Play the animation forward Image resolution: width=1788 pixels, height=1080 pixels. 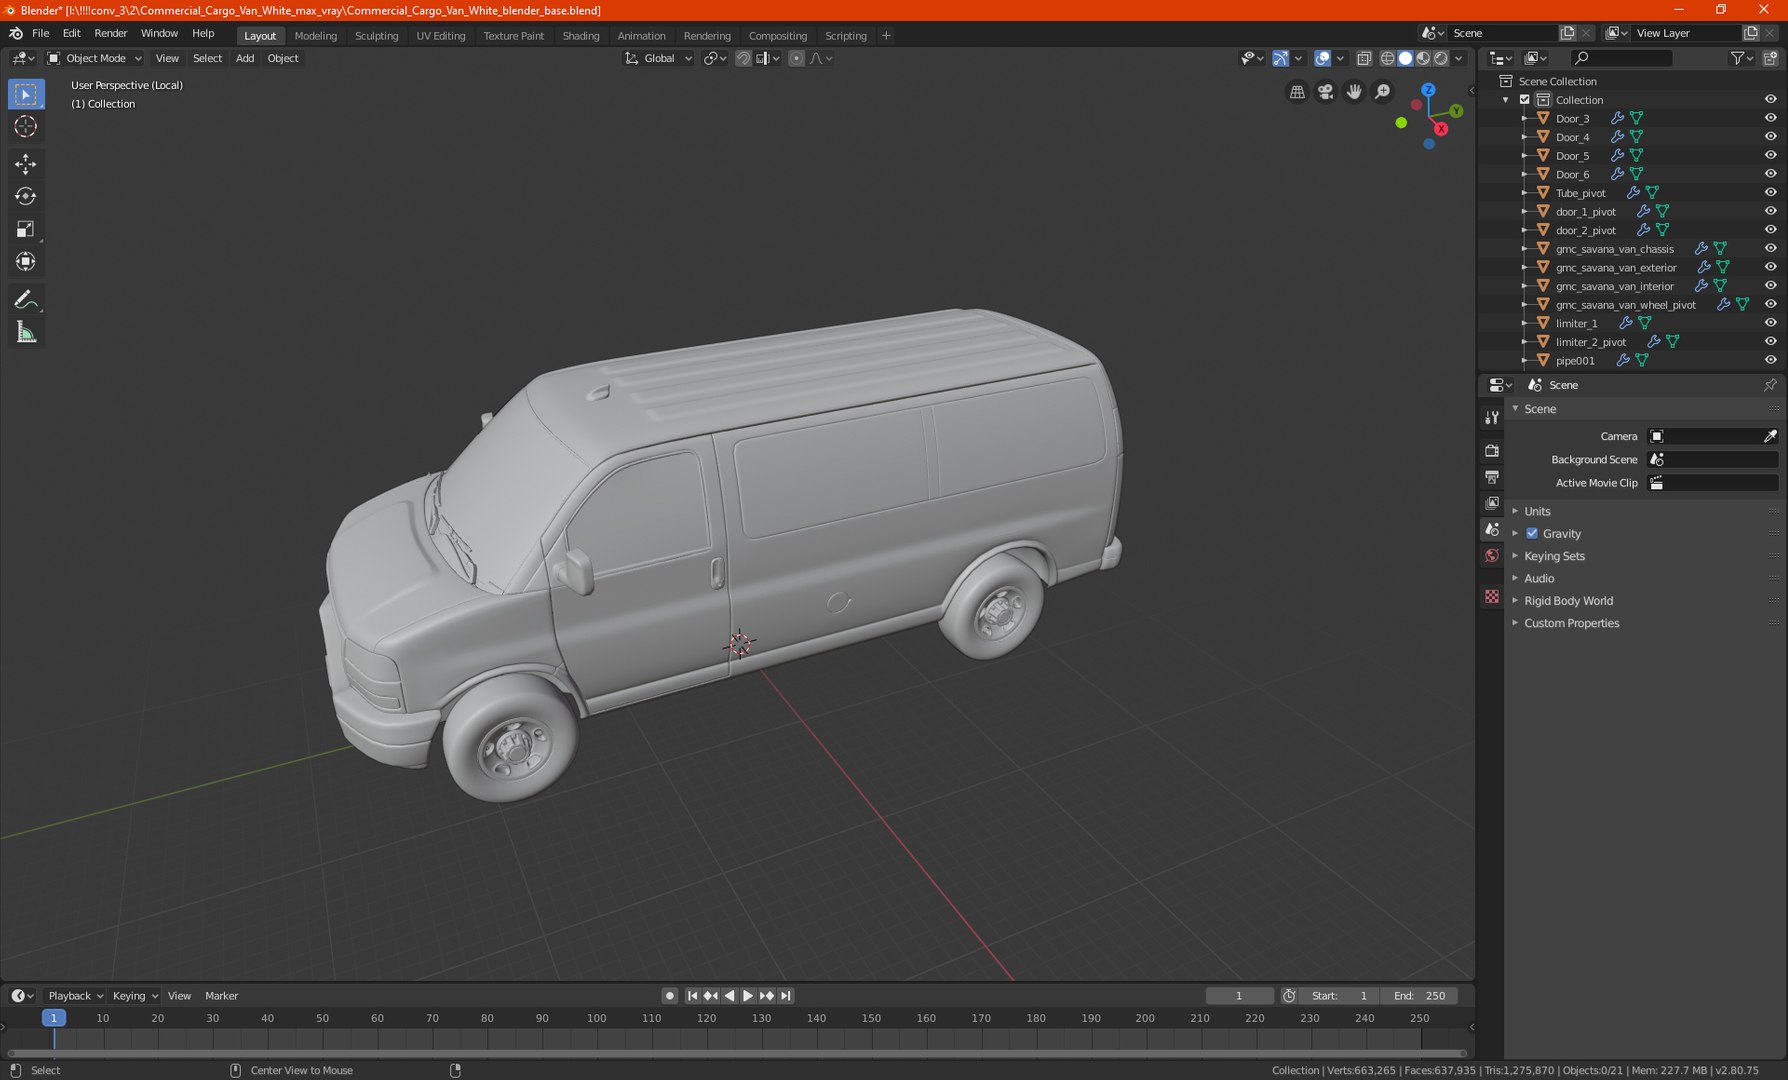pyautogui.click(x=748, y=996)
